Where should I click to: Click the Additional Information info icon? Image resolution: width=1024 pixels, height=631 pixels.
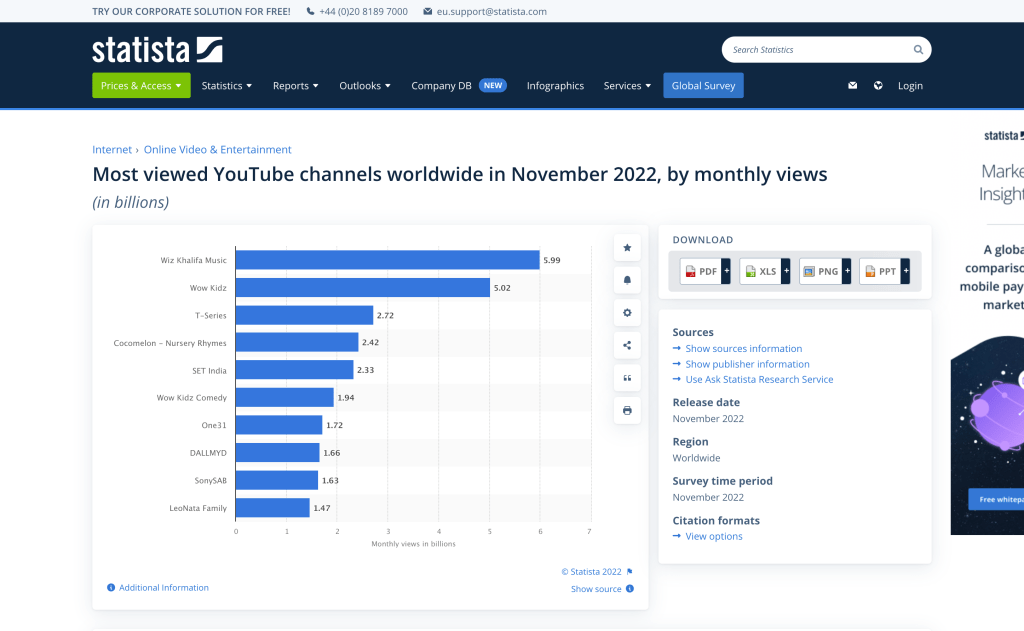pos(111,588)
